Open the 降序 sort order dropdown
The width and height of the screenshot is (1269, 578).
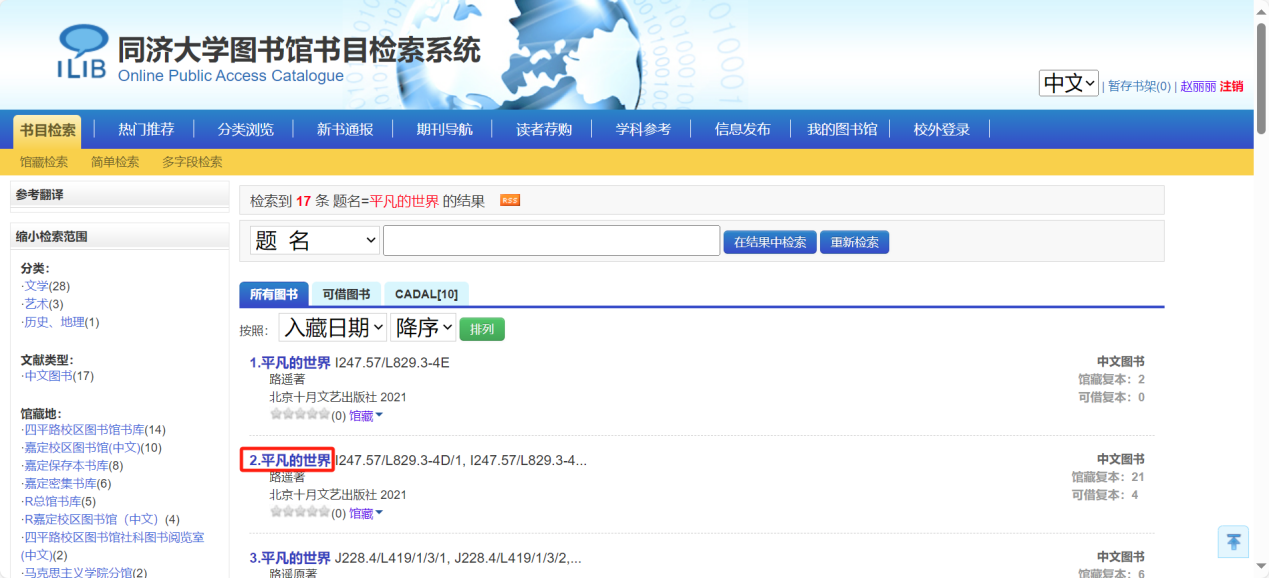point(423,328)
